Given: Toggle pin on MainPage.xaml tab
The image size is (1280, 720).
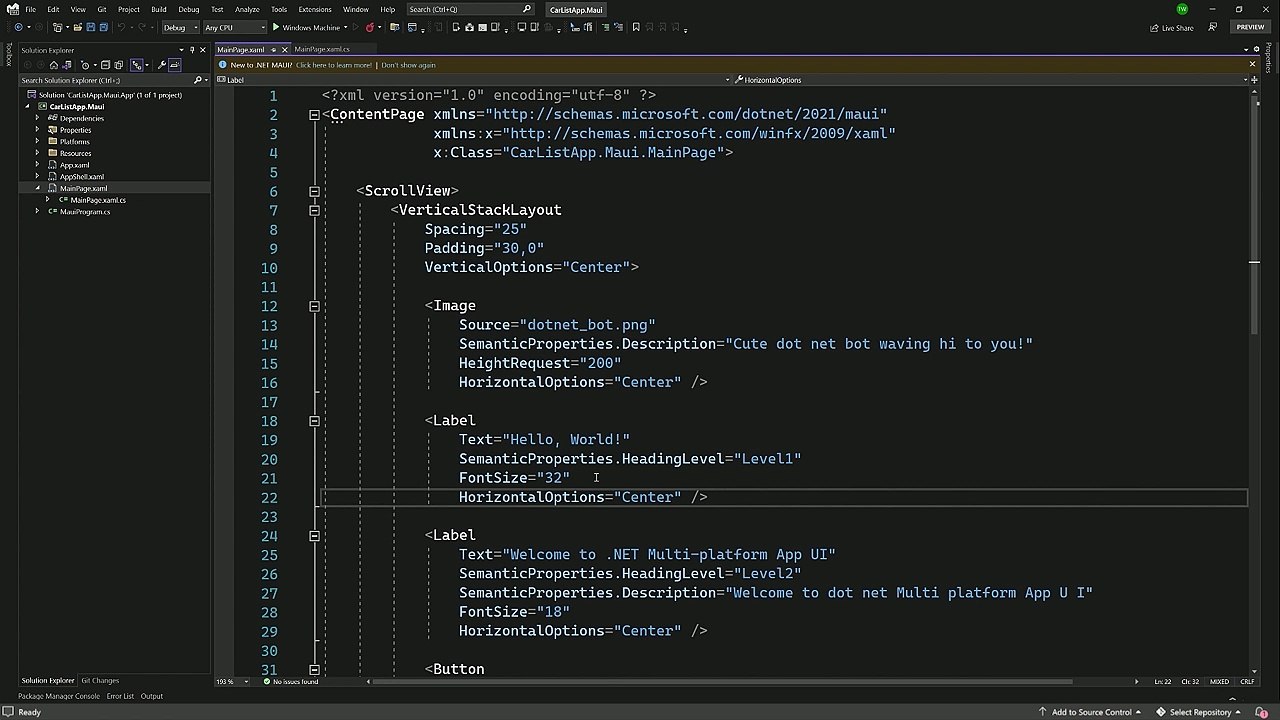Looking at the screenshot, I should click(272, 49).
